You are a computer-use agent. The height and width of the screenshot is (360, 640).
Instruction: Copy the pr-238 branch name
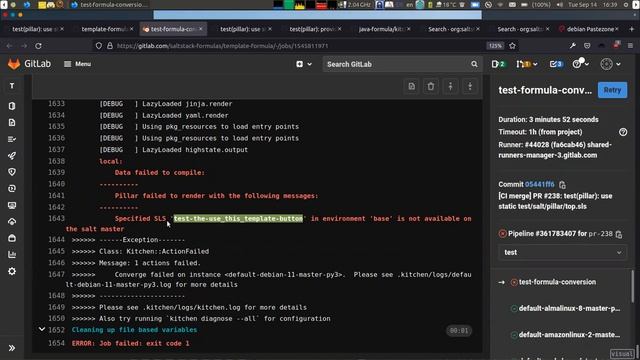click(619, 234)
